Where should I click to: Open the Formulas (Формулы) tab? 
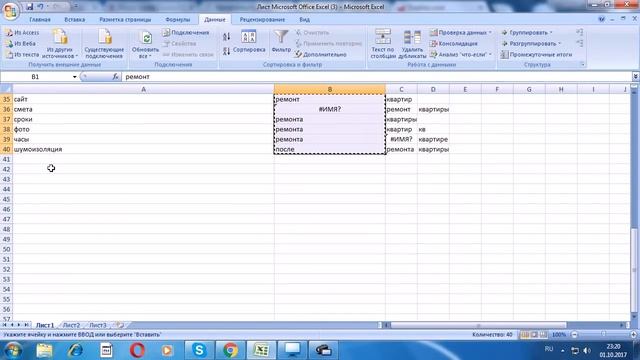click(178, 20)
